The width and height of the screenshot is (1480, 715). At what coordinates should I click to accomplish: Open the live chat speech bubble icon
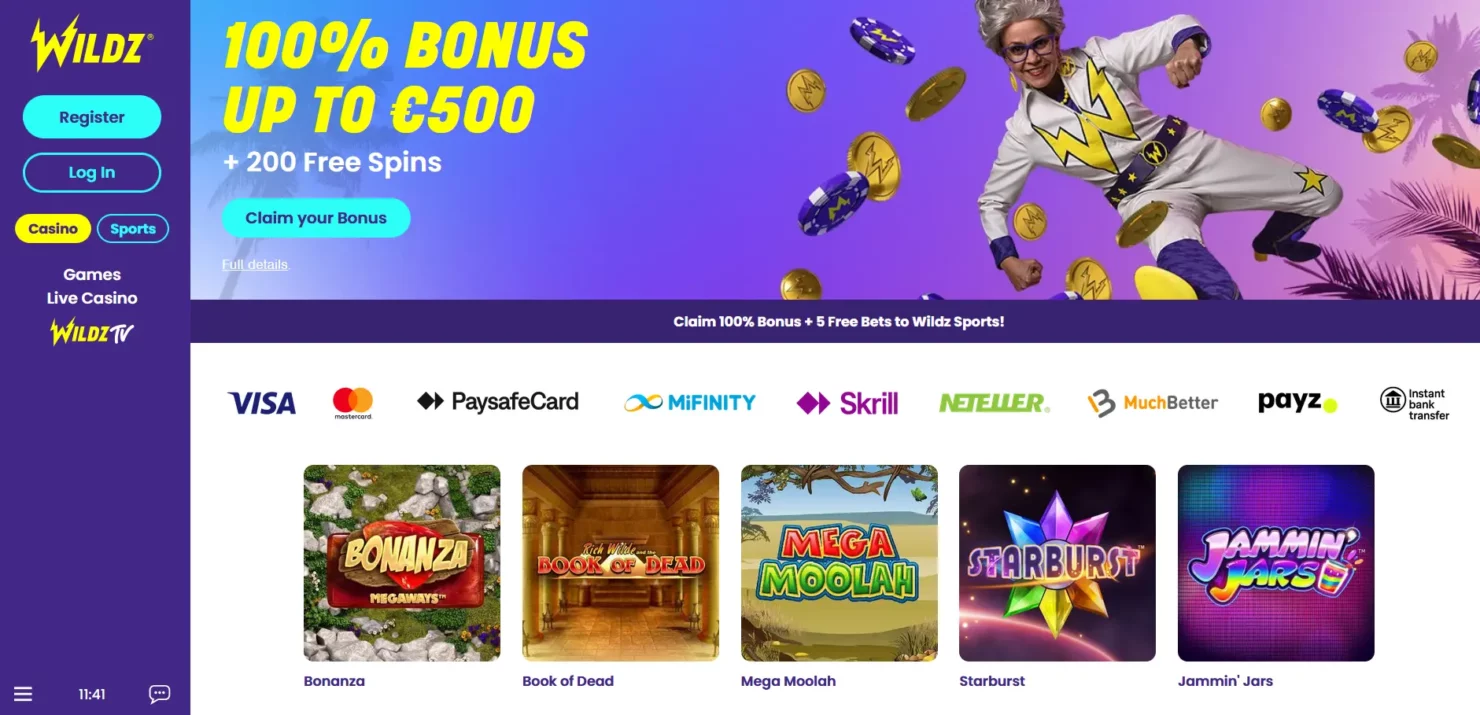pos(159,694)
